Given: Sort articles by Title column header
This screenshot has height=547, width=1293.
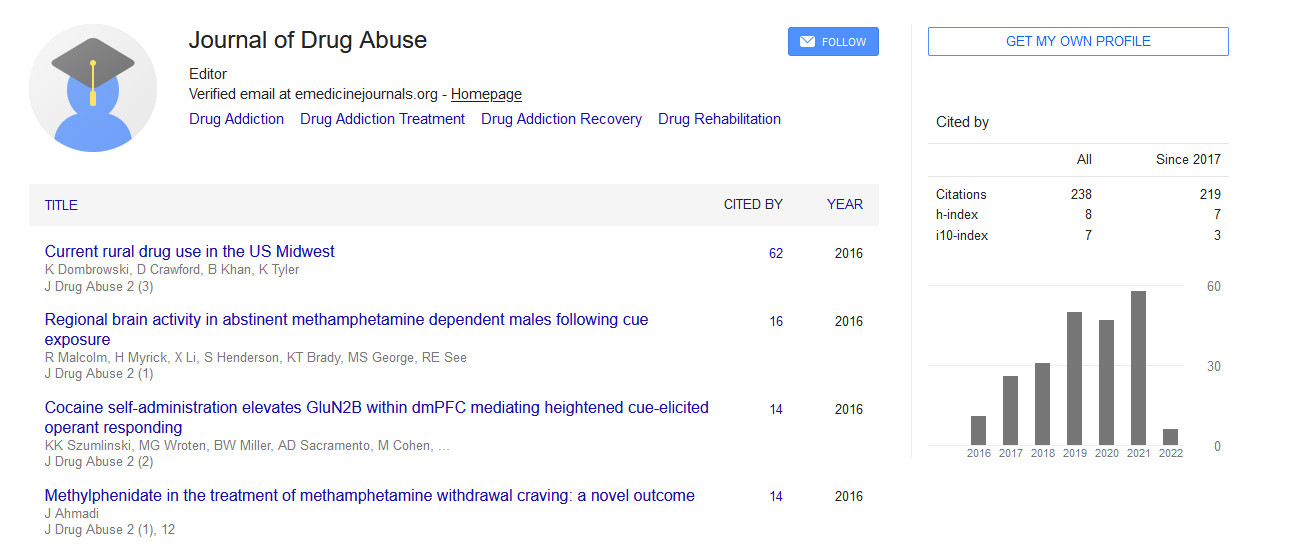Looking at the screenshot, I should [61, 205].
